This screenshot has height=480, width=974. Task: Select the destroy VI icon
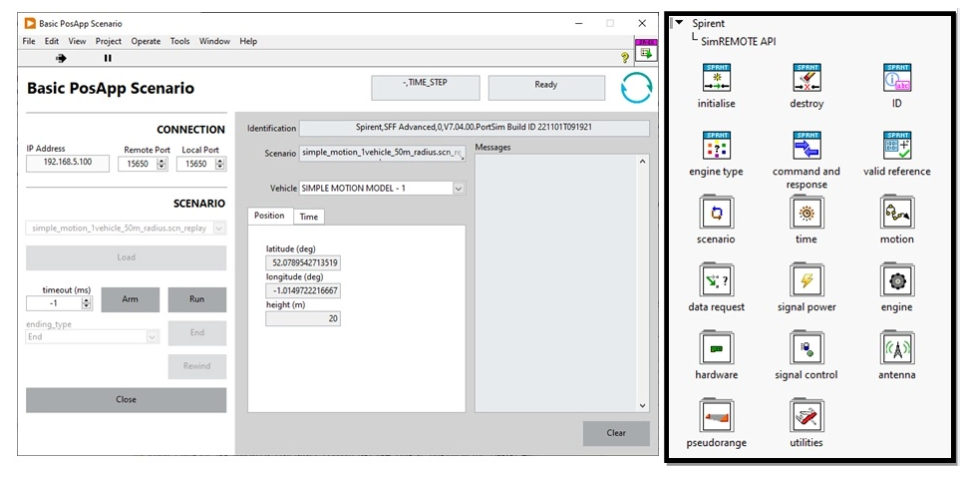pyautogui.click(x=807, y=78)
